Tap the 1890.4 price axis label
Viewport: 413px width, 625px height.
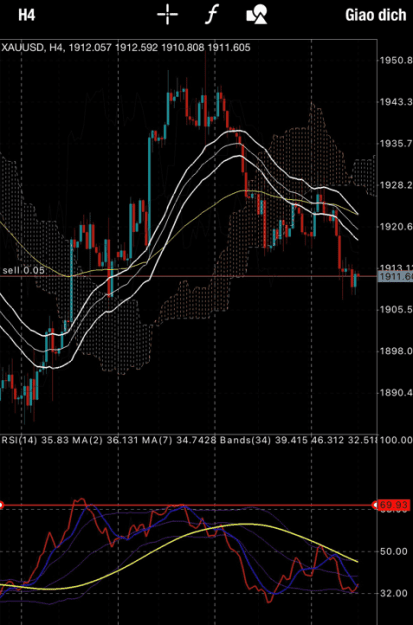click(395, 393)
